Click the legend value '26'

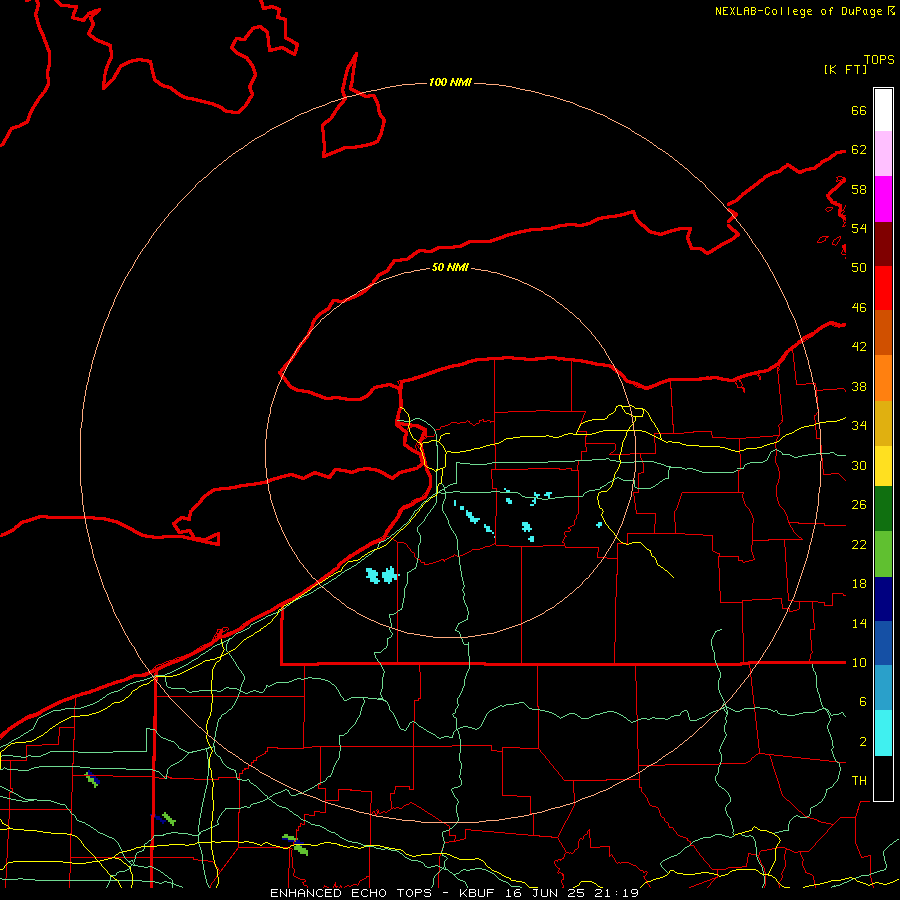[859, 505]
